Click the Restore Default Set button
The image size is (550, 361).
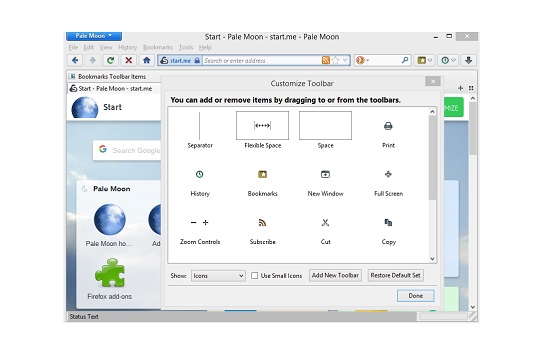pos(395,275)
